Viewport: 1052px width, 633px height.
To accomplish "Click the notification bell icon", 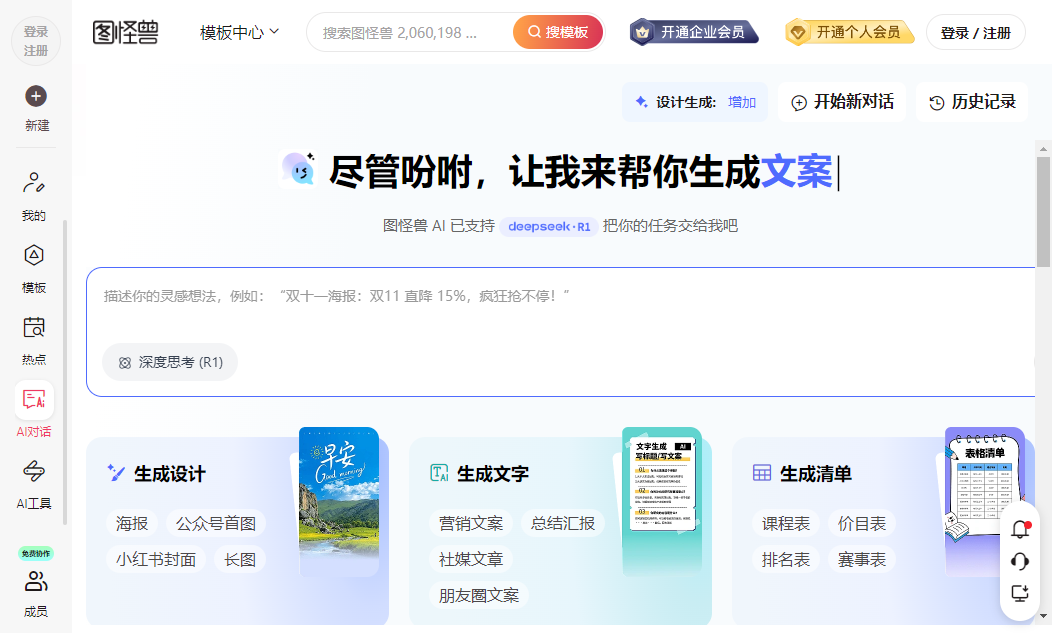I will [1020, 530].
